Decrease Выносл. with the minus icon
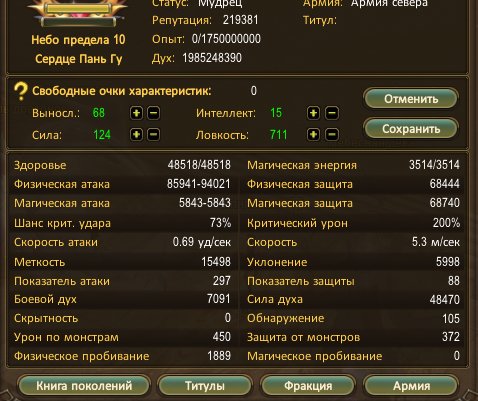The height and width of the screenshot is (401, 478). point(153,113)
